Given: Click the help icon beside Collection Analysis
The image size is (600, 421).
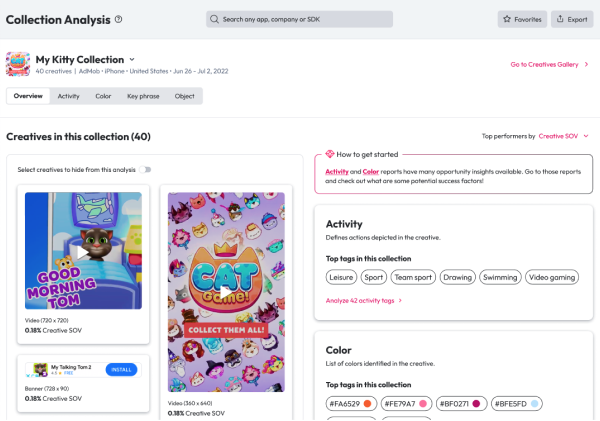Looking at the screenshot, I should (x=119, y=19).
